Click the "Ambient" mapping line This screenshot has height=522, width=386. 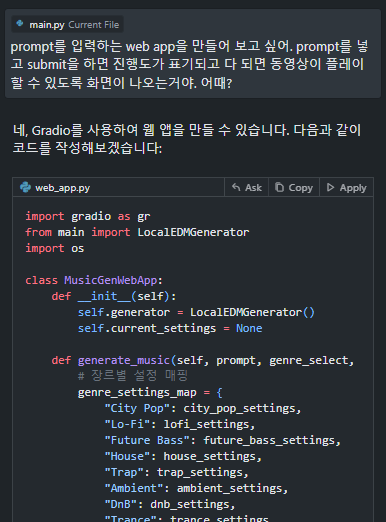[x=196, y=488]
